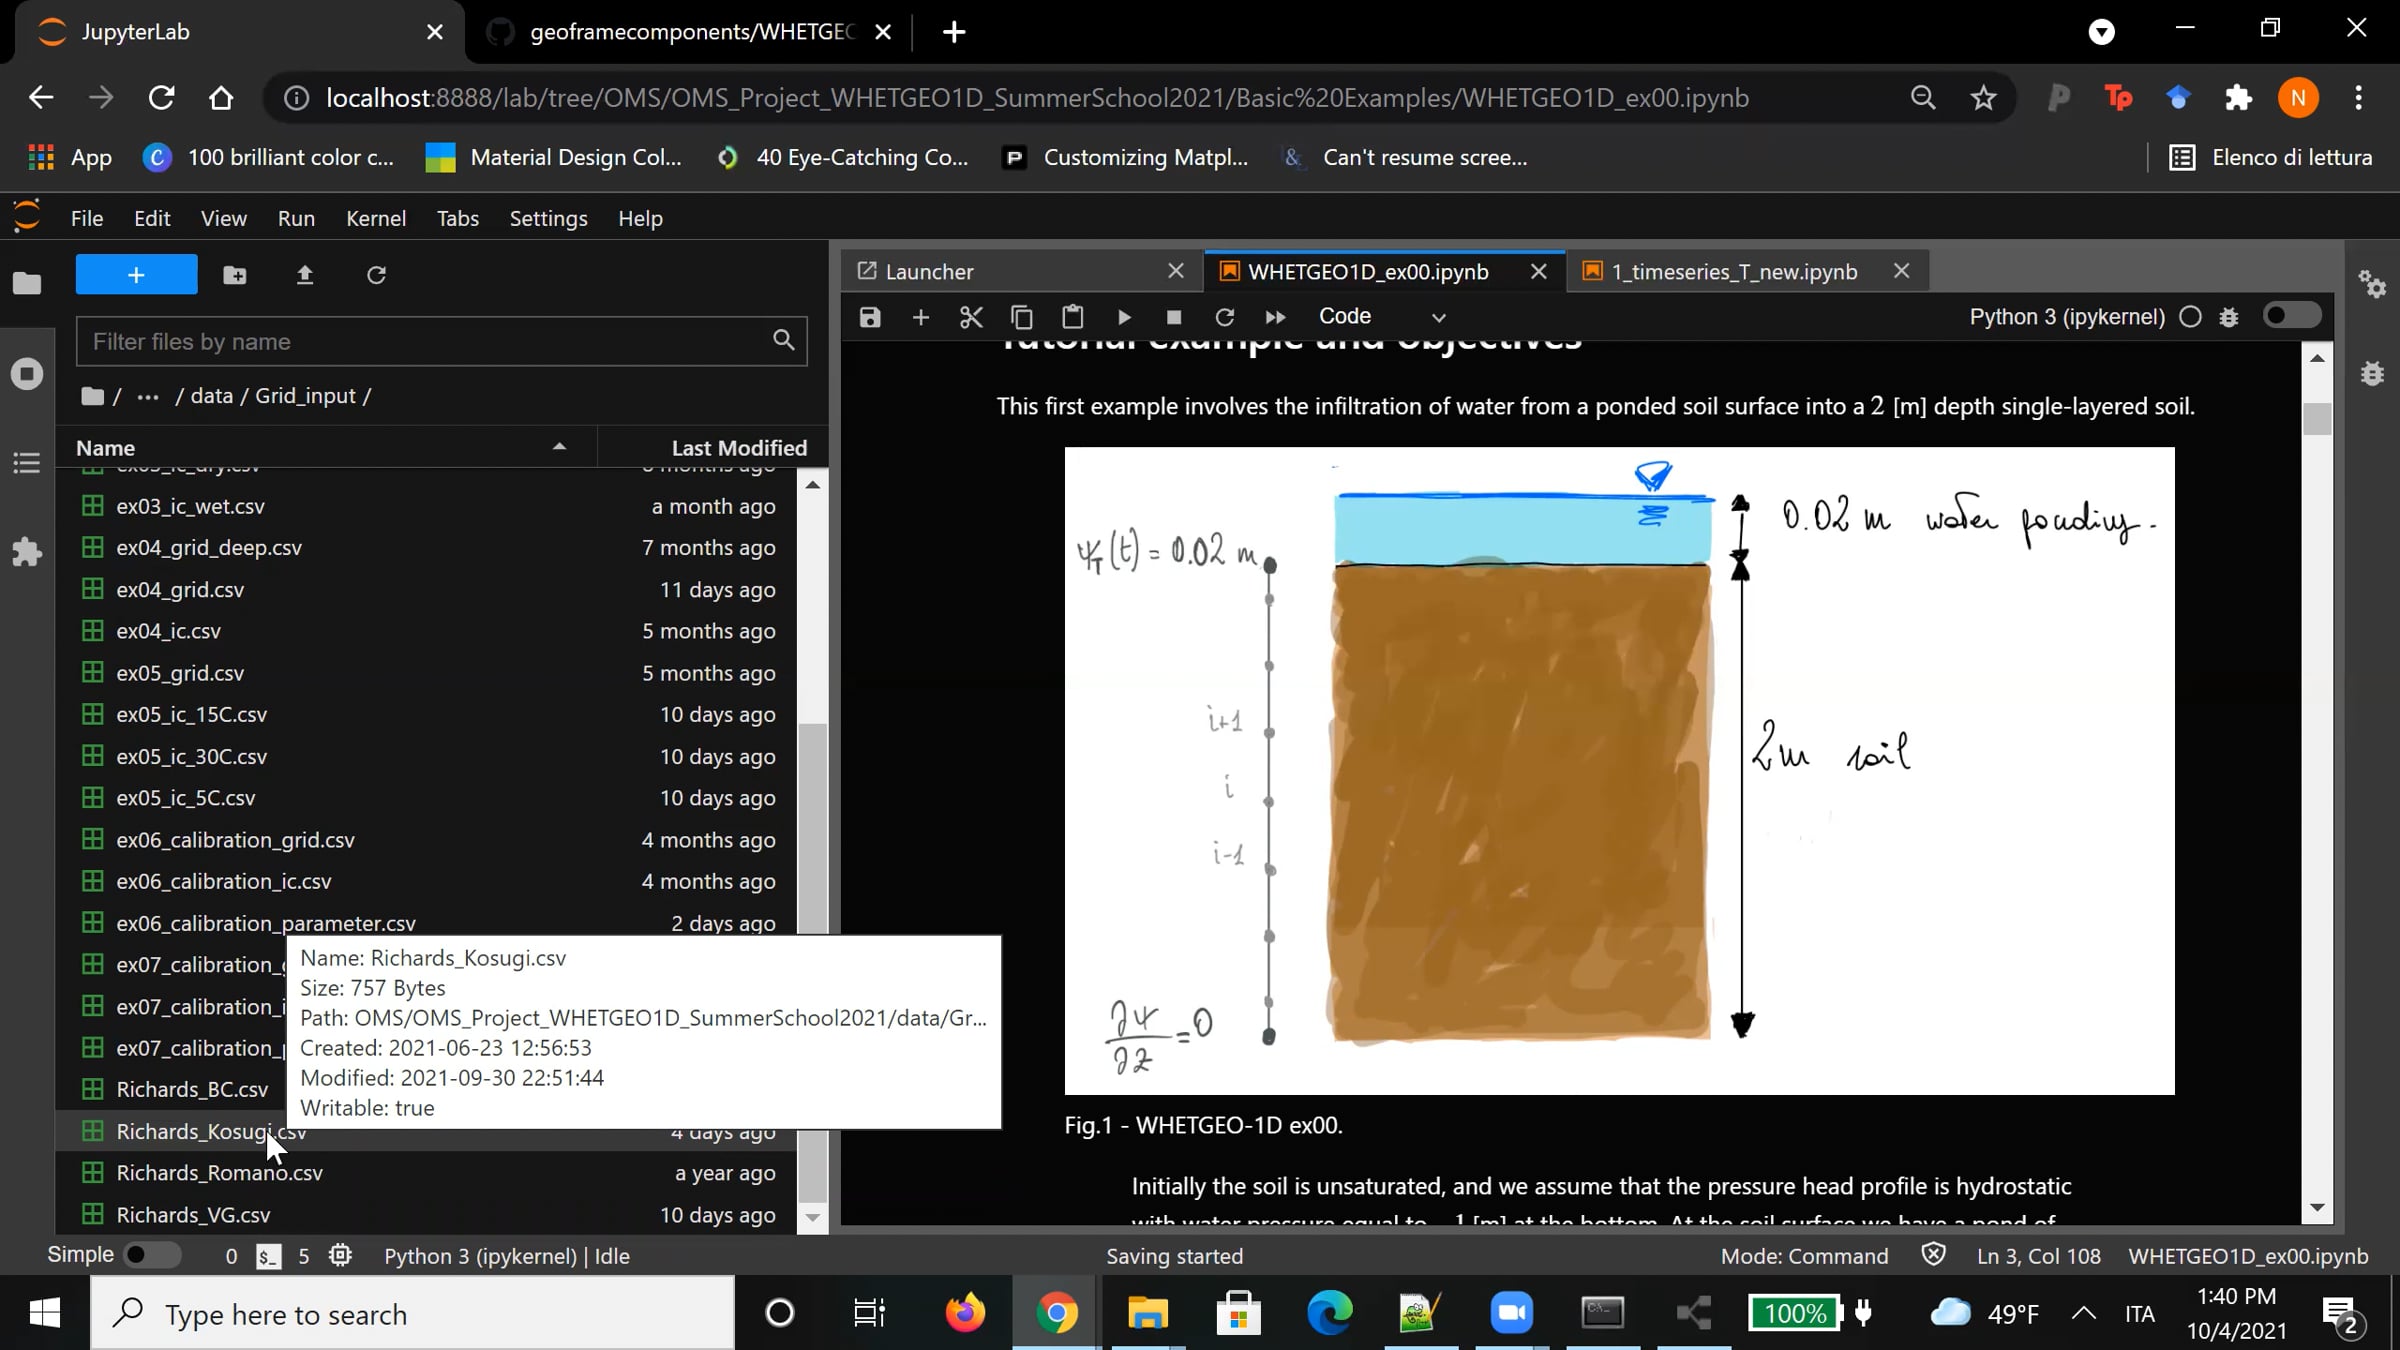Open the Code cell type dropdown

(x=1382, y=317)
